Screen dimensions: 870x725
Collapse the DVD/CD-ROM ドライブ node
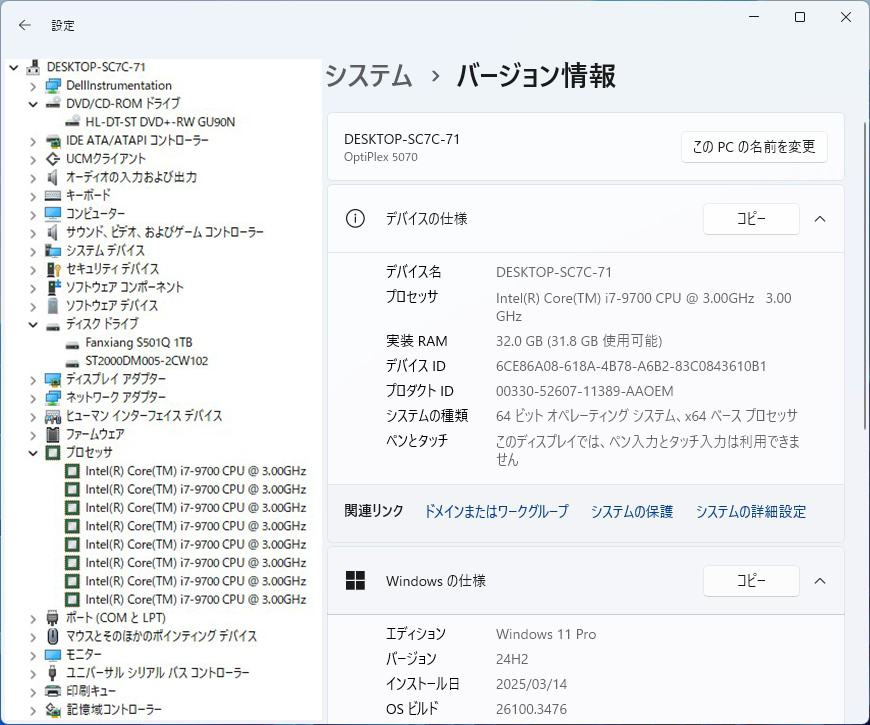click(x=33, y=104)
